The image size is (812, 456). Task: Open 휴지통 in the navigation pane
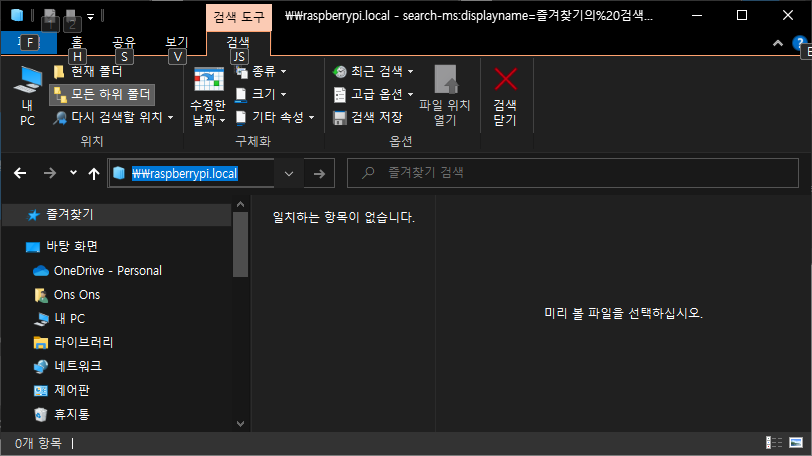point(70,414)
